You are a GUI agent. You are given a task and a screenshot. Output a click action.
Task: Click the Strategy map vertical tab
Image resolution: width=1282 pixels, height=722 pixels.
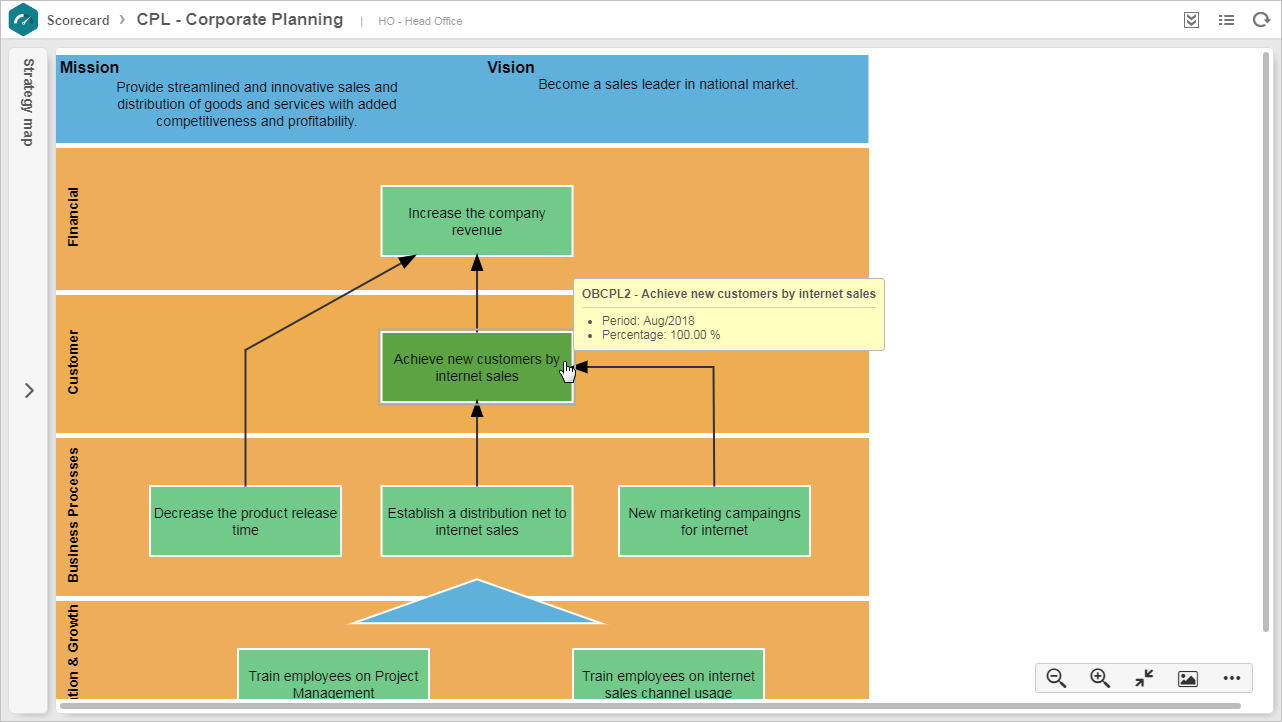click(28, 102)
